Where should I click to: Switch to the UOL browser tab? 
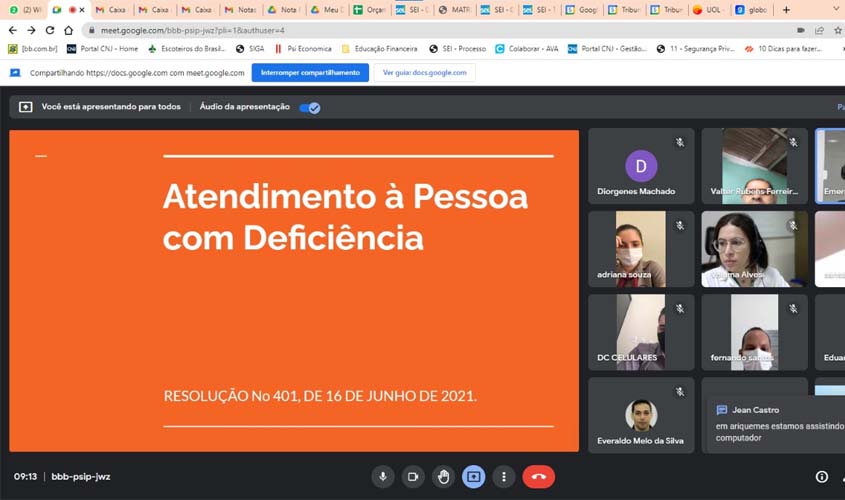point(710,9)
